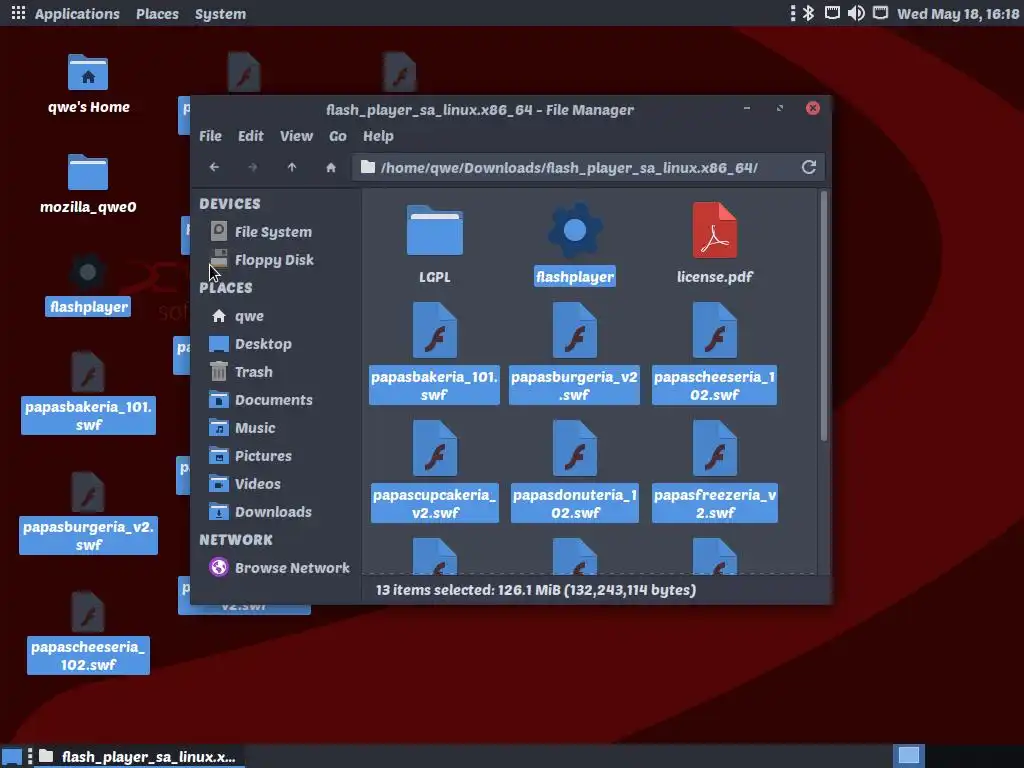Screen dimensions: 1024x768
Task: Open the File menu
Action: (210, 136)
